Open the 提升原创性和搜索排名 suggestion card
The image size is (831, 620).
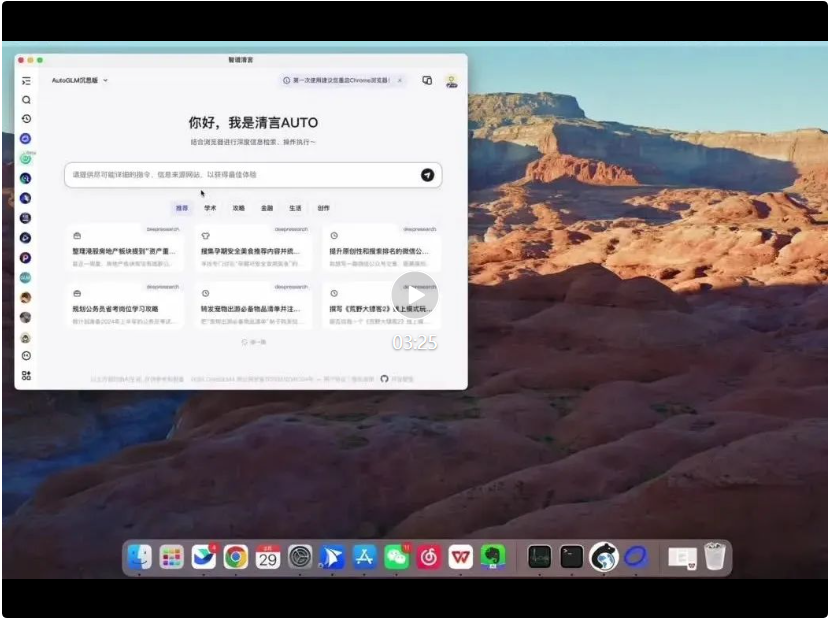tap(382, 248)
